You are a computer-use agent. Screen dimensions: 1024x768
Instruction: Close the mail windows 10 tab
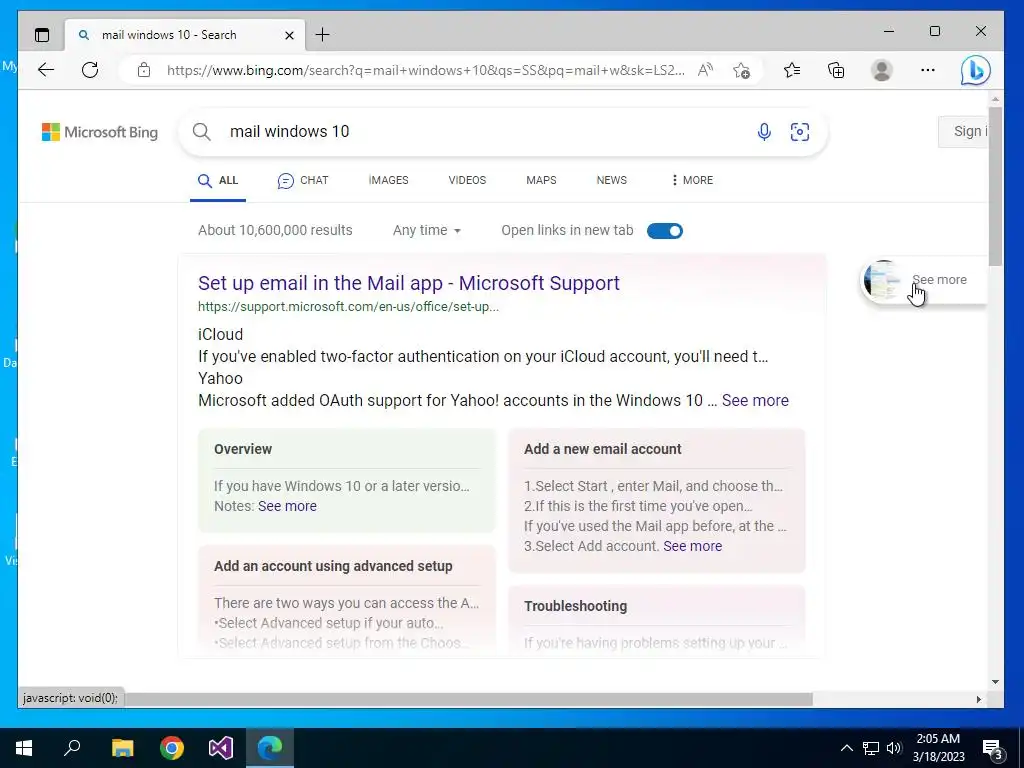tap(289, 35)
